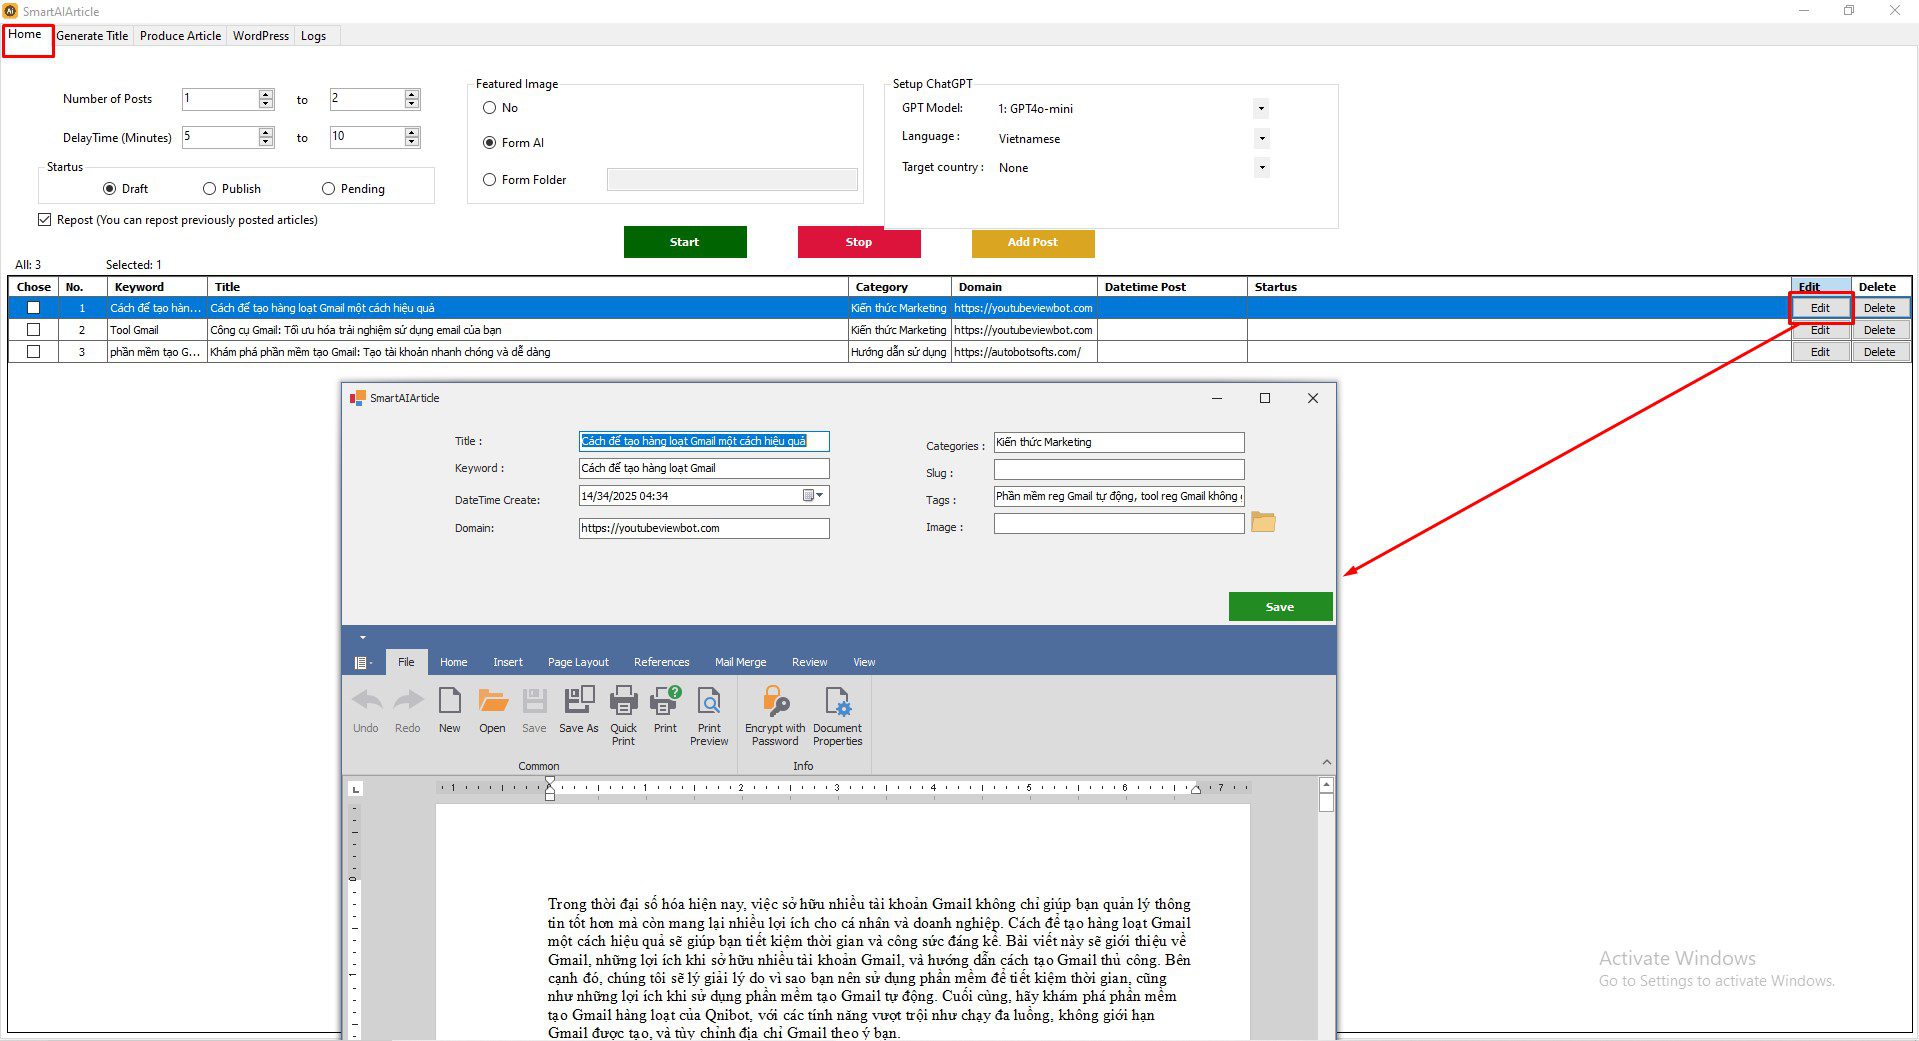Image resolution: width=1919 pixels, height=1041 pixels.
Task: Click Delete for row 1
Action: (1880, 308)
